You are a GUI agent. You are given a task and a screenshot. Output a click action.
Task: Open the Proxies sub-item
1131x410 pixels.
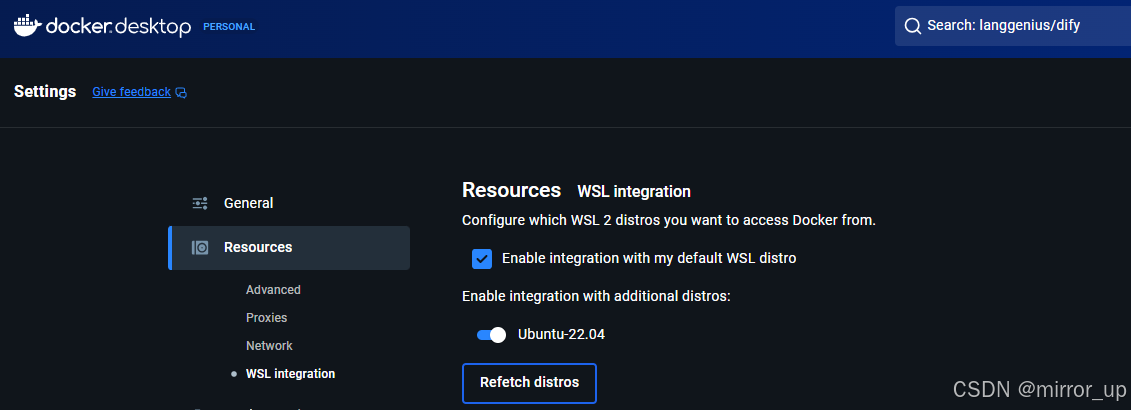point(266,318)
